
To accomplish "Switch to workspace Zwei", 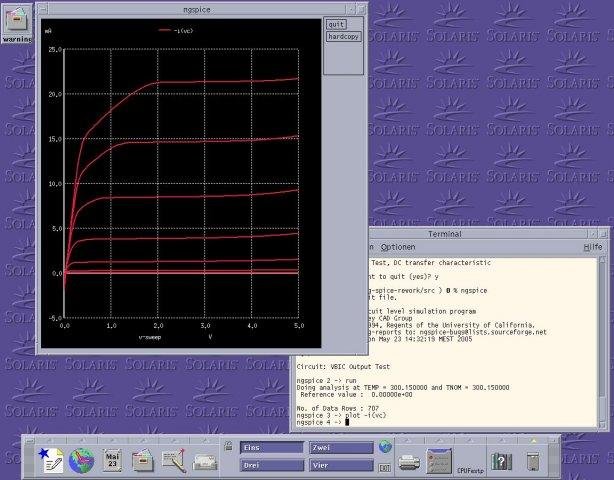I will (x=341, y=448).
